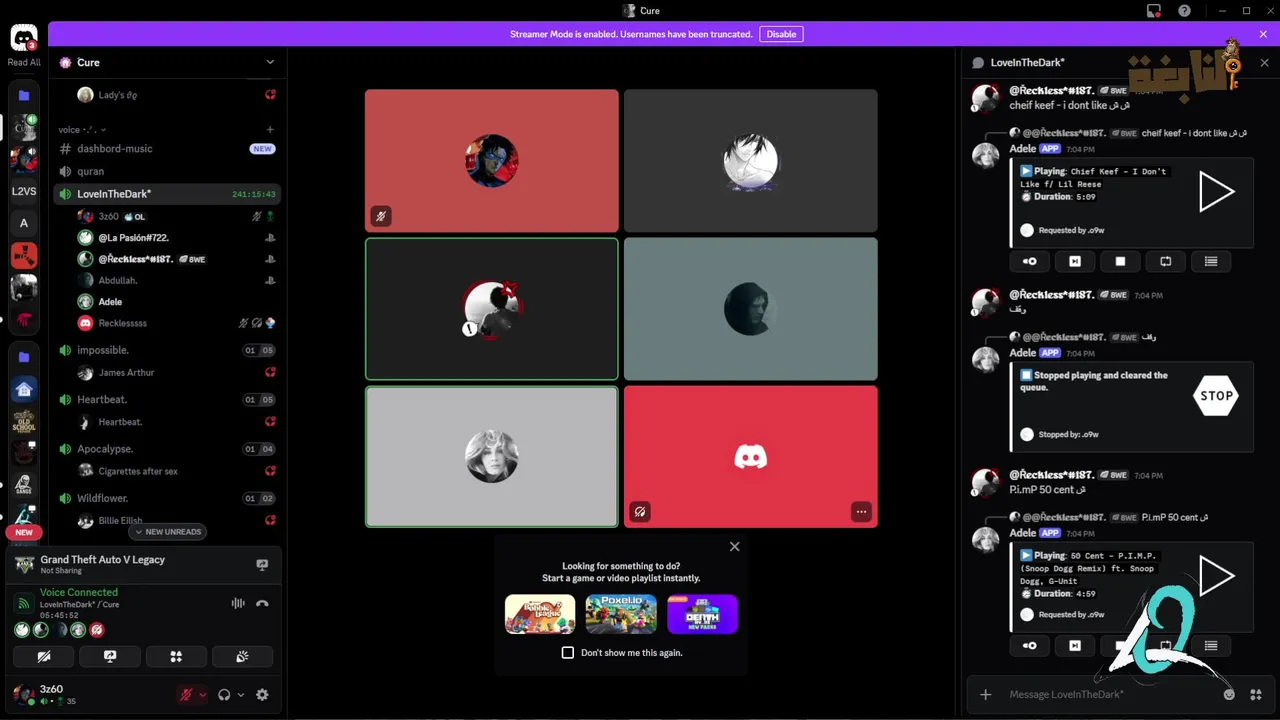Toggle loop on Chief Keef player controls

point(1166,261)
